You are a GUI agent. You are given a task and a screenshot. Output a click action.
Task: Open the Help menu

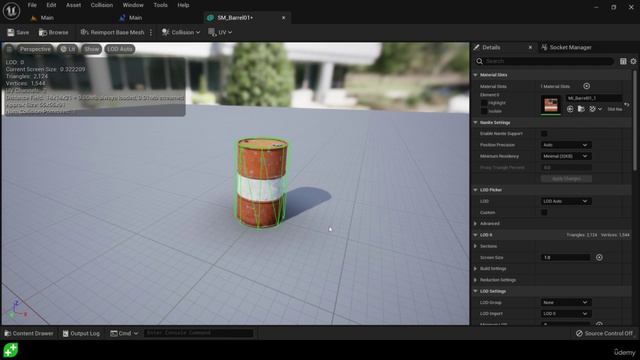point(183,5)
